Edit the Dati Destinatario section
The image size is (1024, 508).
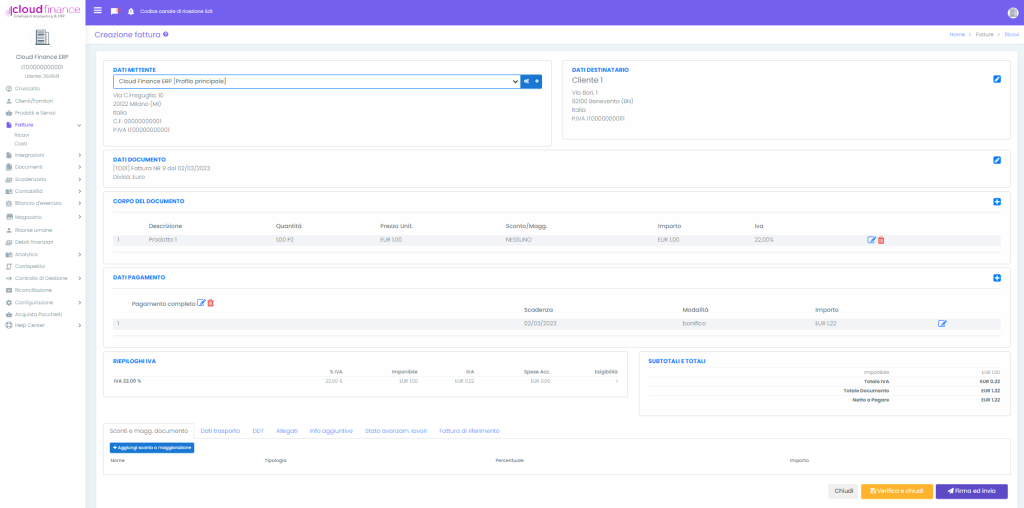[997, 79]
